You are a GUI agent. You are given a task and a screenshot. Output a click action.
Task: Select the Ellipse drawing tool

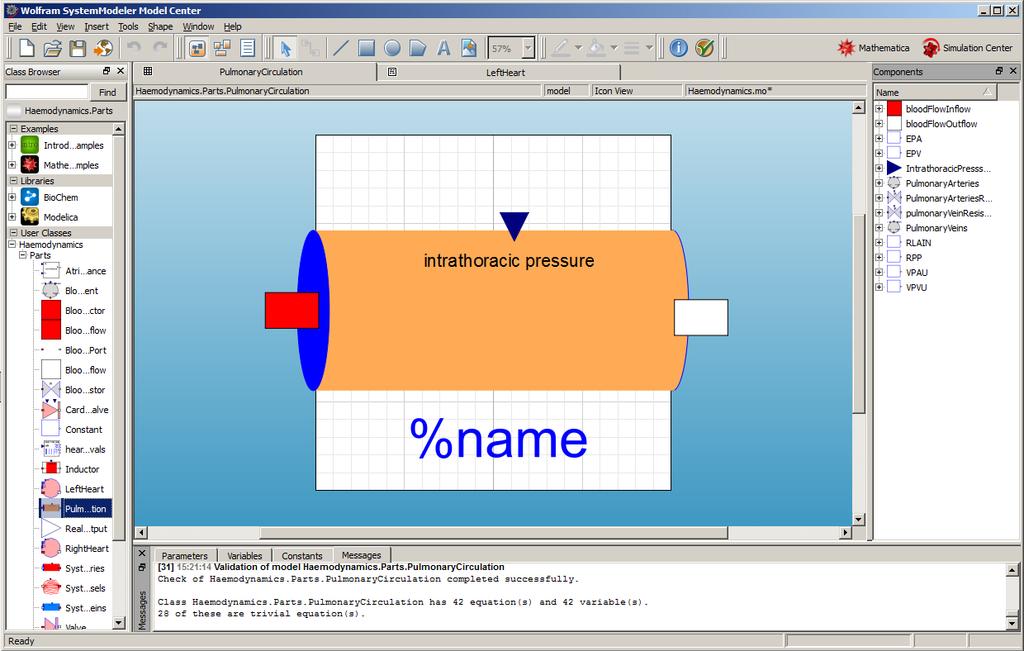pos(392,48)
